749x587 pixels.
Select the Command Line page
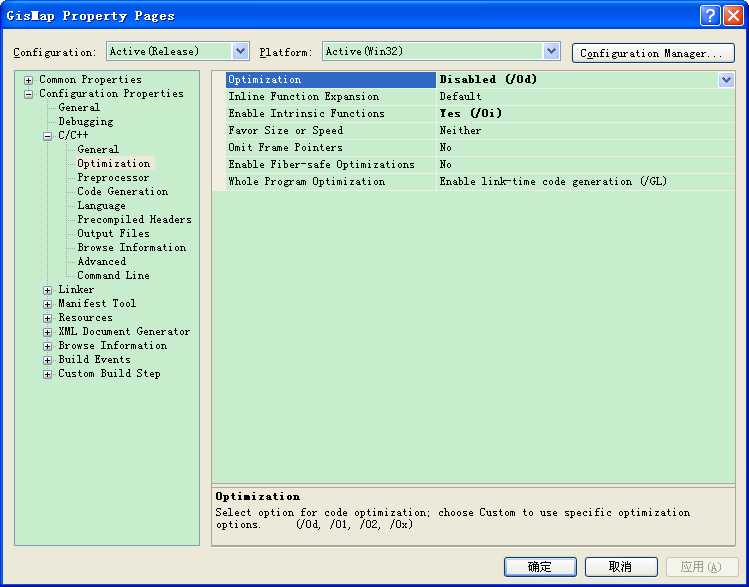point(113,276)
